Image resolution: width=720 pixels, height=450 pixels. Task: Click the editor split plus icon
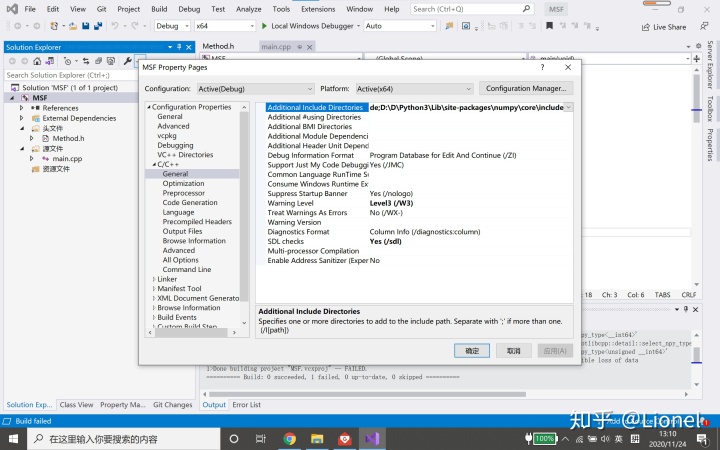697,59
